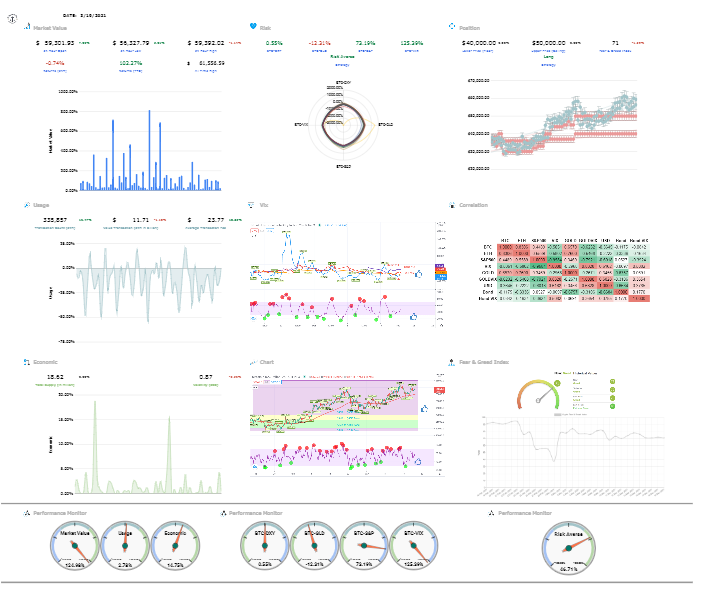This screenshot has height=607, width=711.
Task: Click the thumbs-up icon on the Chart oscillator pane
Action: (x=418, y=461)
